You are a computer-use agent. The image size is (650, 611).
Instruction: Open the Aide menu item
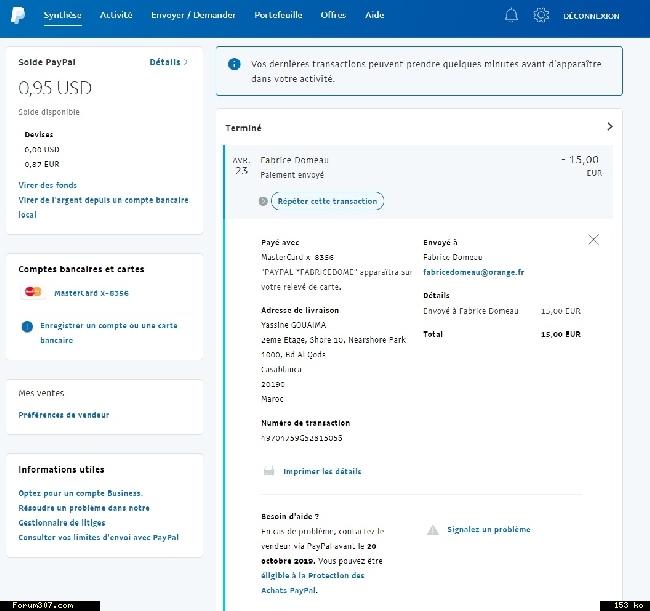click(374, 15)
